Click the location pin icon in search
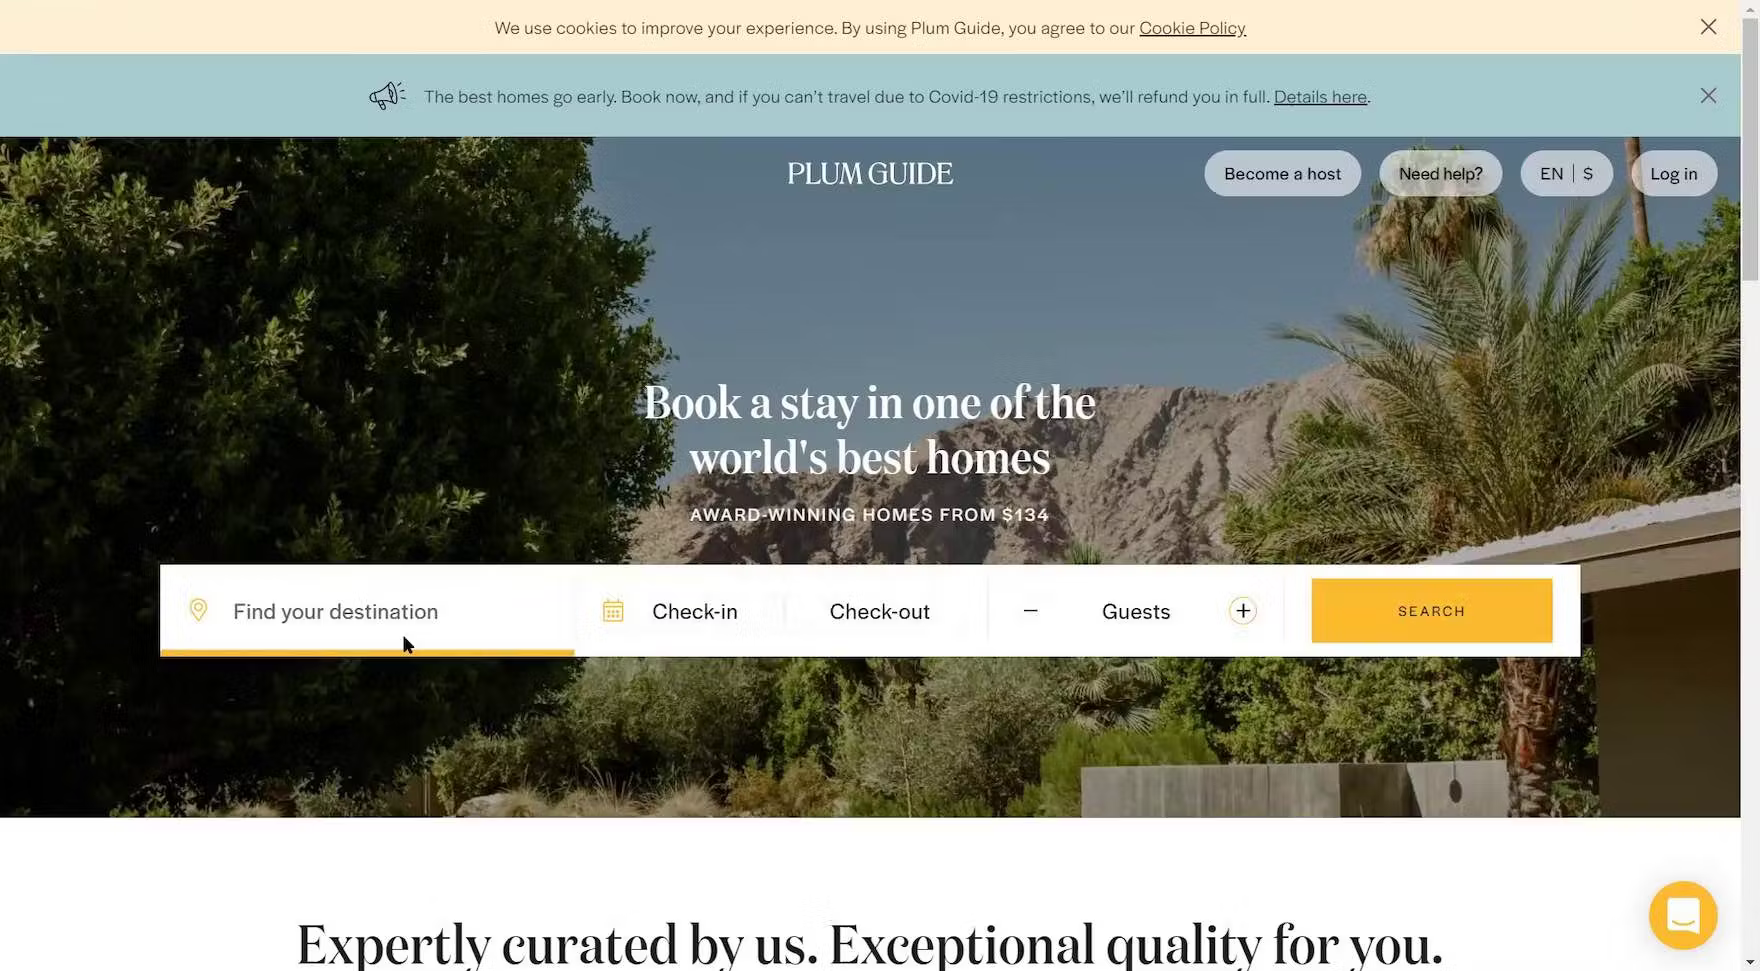The height and width of the screenshot is (971, 1760). [x=198, y=610]
